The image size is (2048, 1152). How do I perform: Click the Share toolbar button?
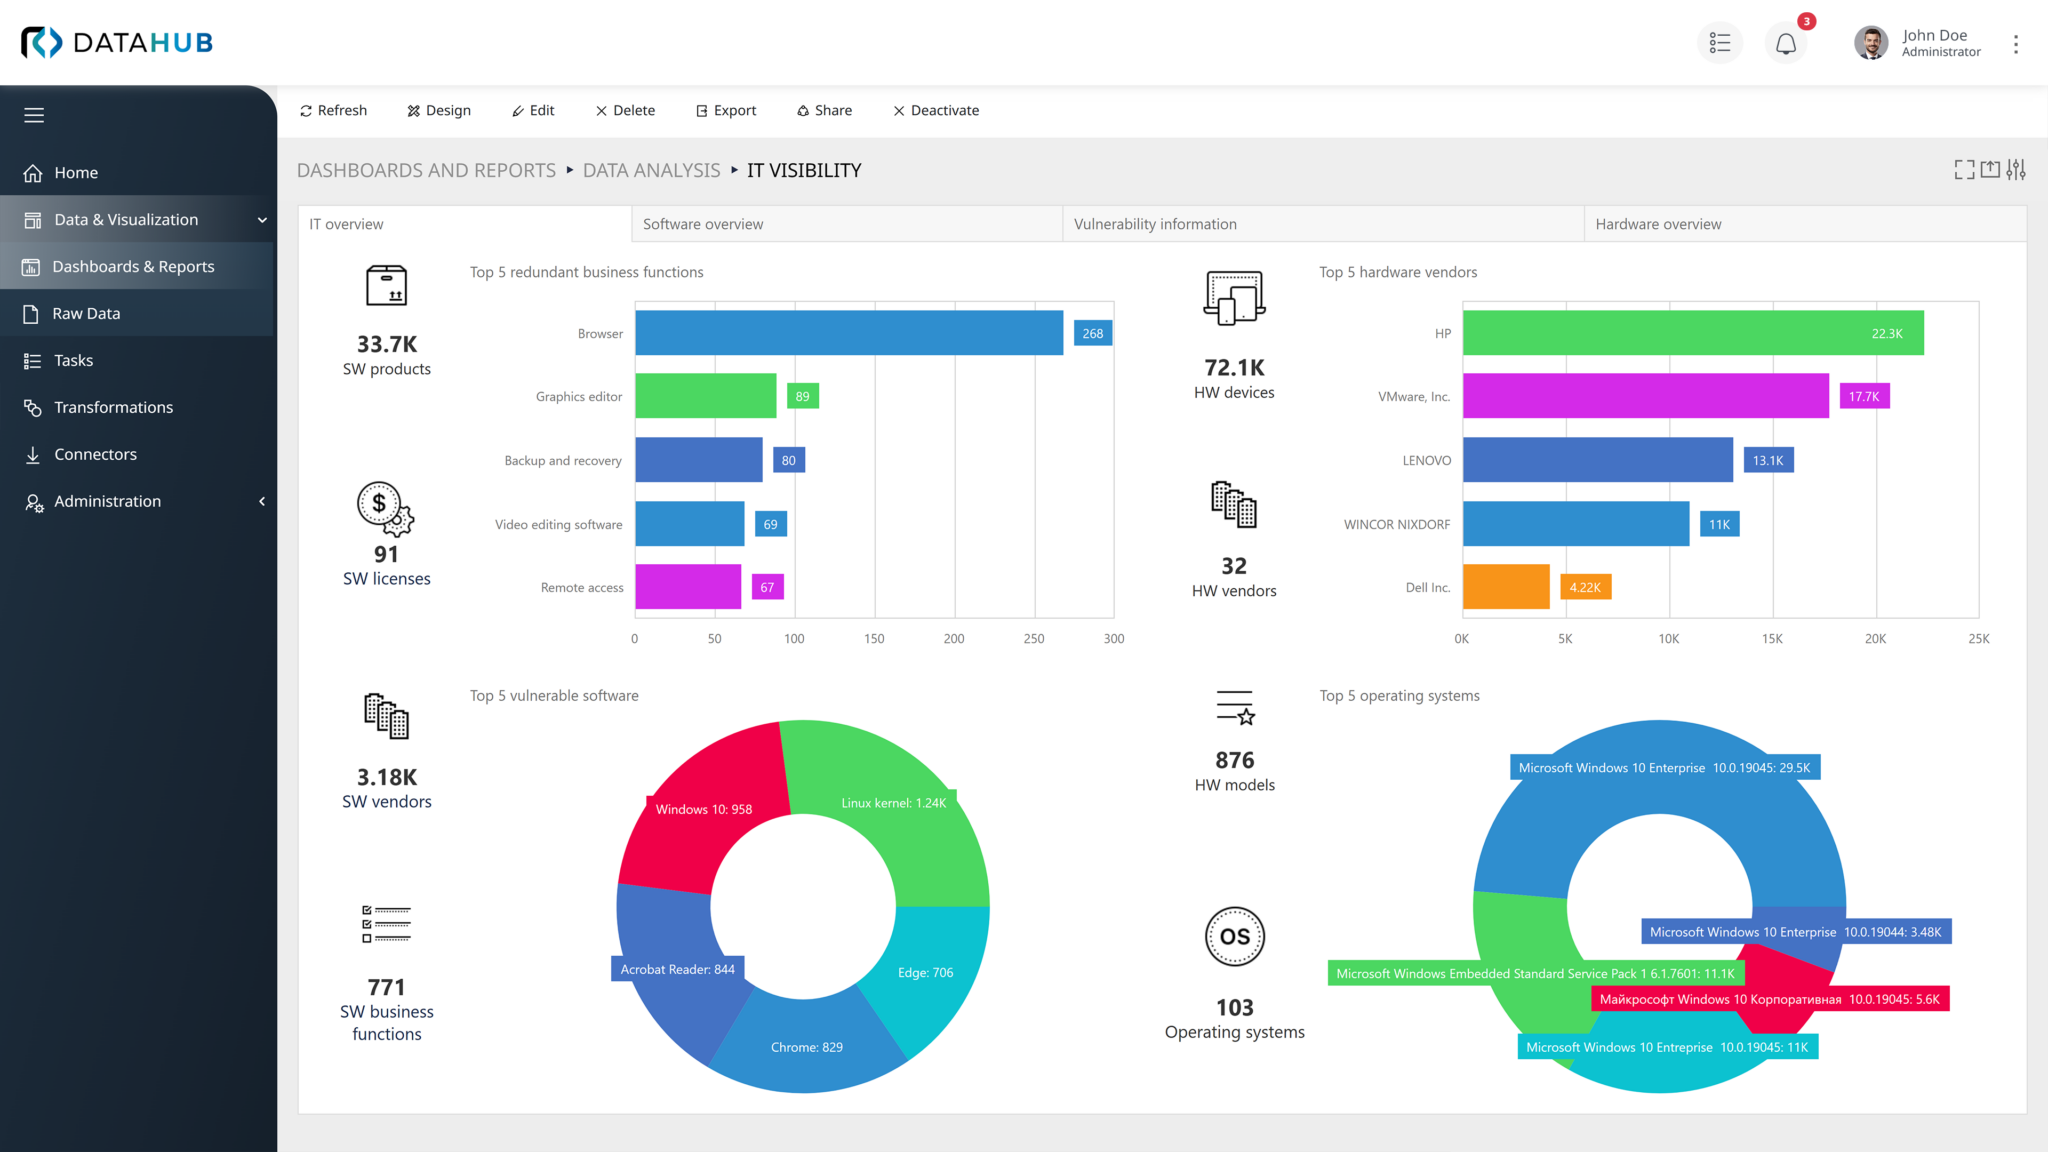(824, 110)
